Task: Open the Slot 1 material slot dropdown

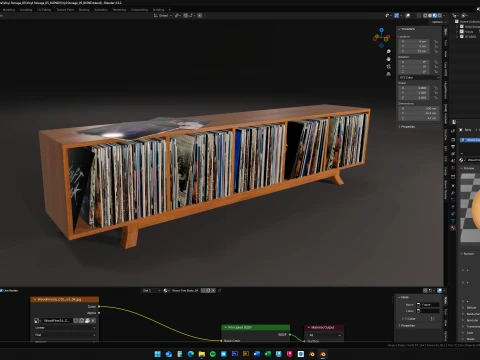Action: click(x=152, y=290)
